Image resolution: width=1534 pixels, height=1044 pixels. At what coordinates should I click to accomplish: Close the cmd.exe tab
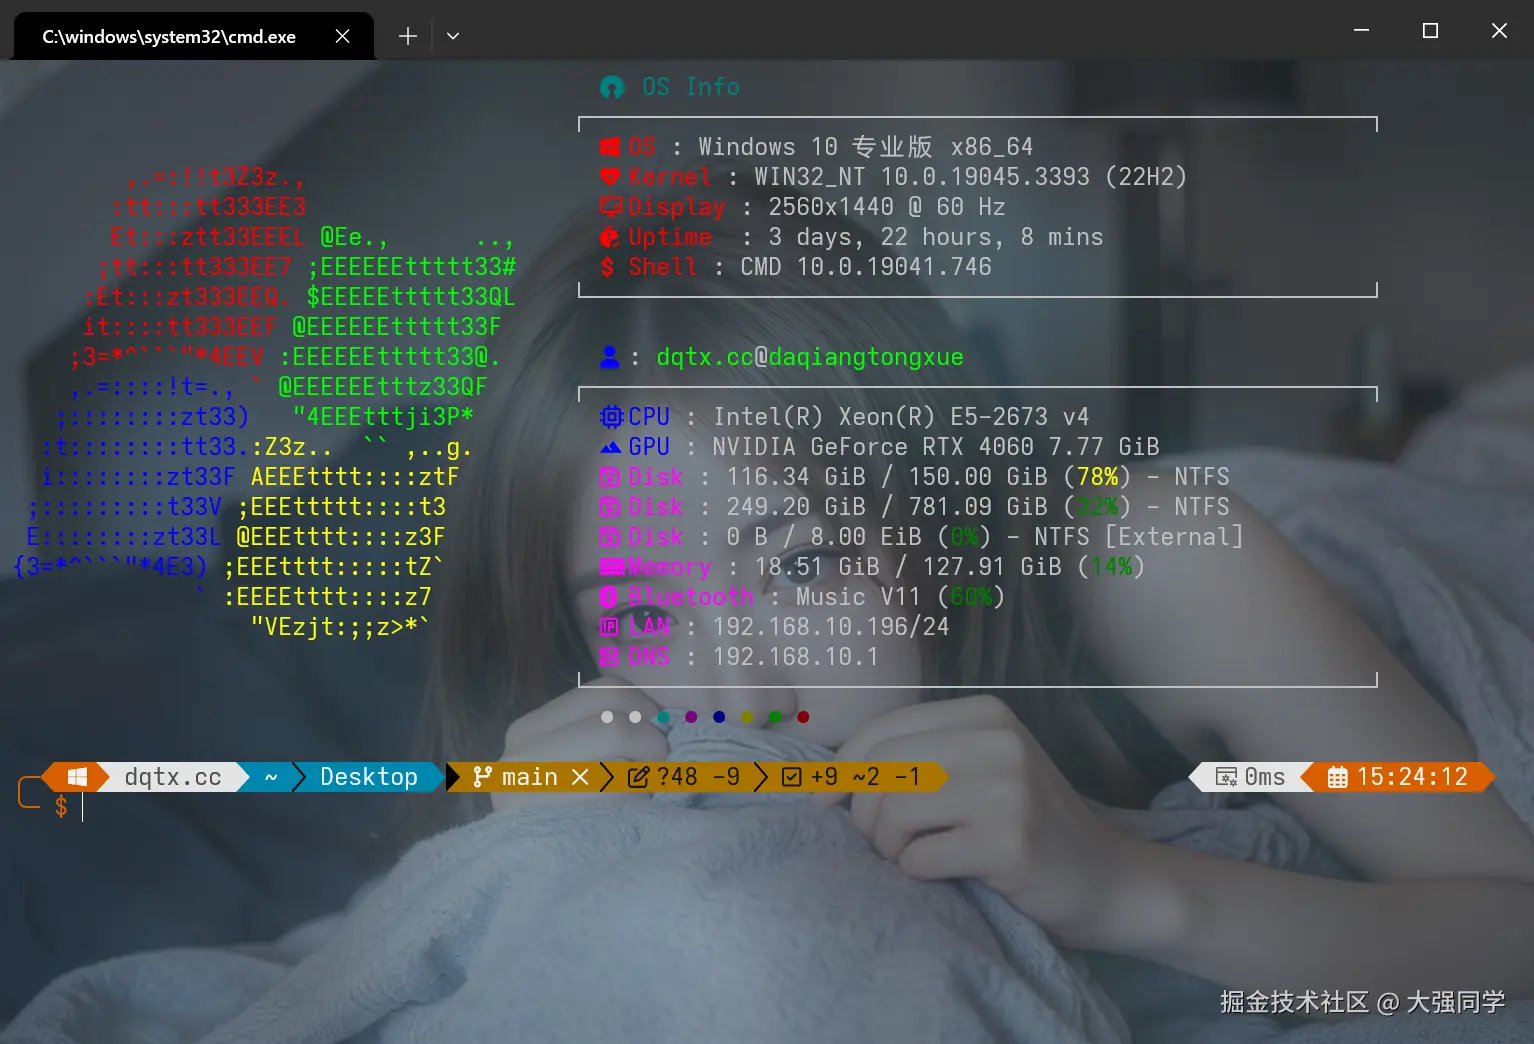click(x=342, y=36)
